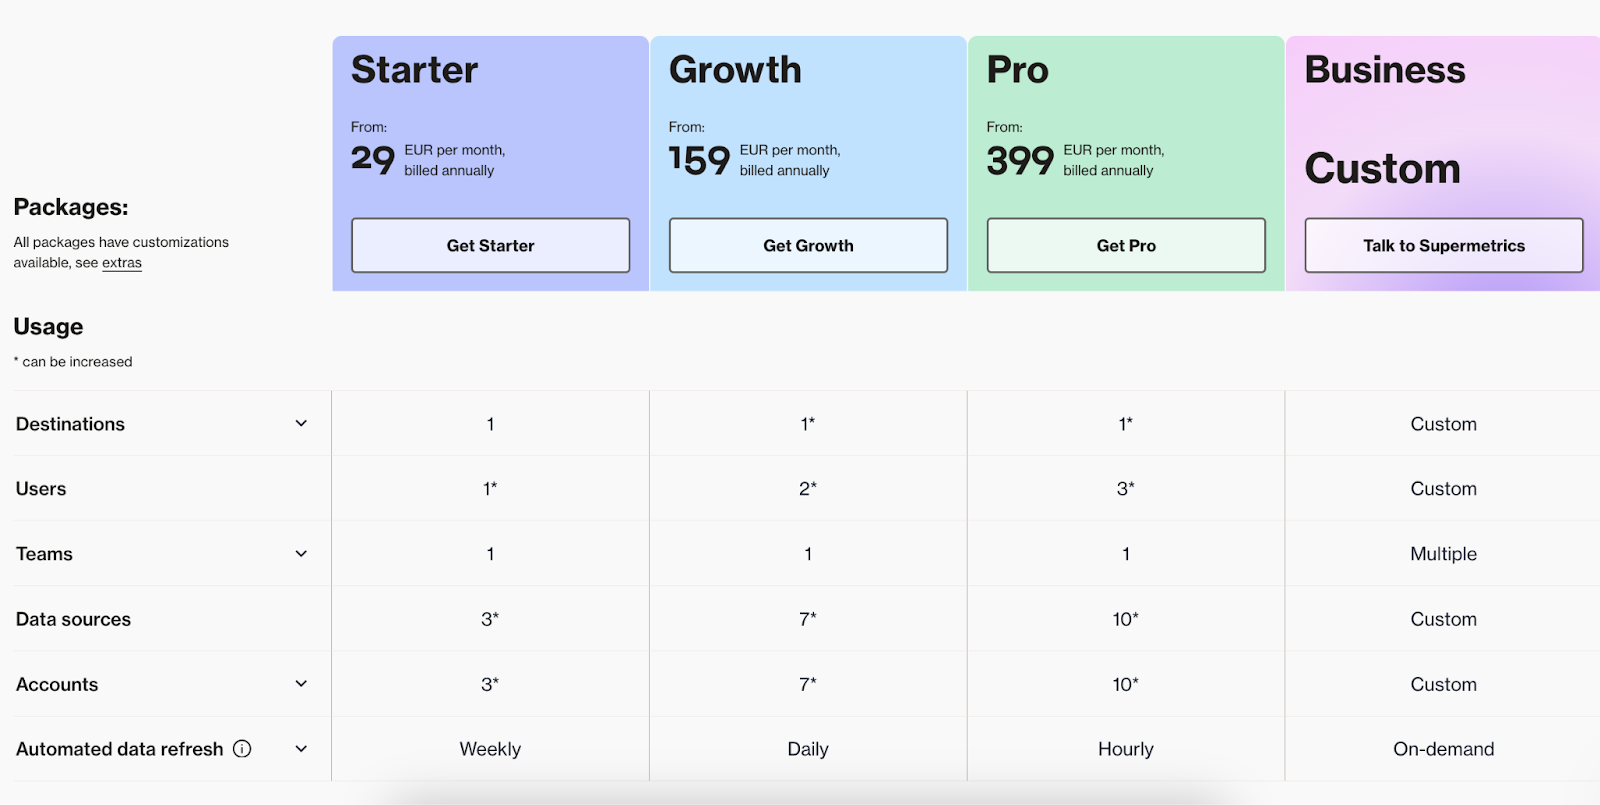Viewport: 1600px width, 805px height.
Task: Expand the Teams row chevron
Action: tap(300, 553)
